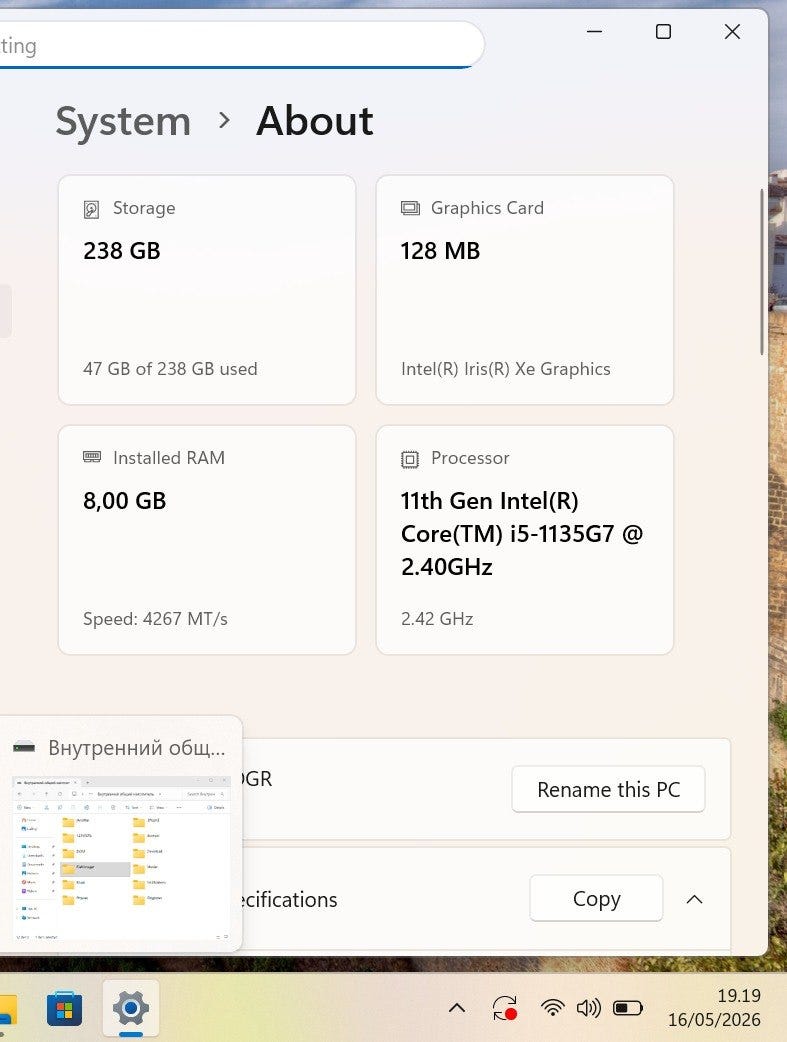This screenshot has width=787, height=1042.
Task: Open the File Explorer preview thumbnail
Action: (122, 859)
